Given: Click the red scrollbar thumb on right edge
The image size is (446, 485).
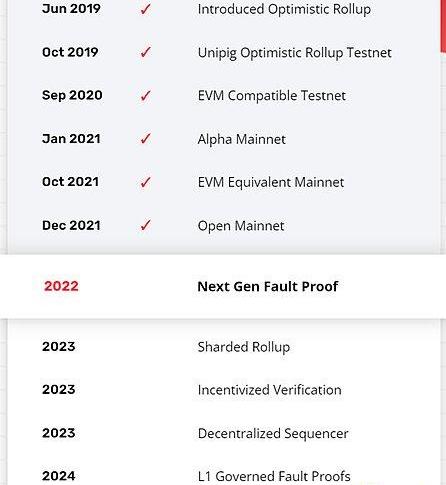Looking at the screenshot, I should point(443,26).
